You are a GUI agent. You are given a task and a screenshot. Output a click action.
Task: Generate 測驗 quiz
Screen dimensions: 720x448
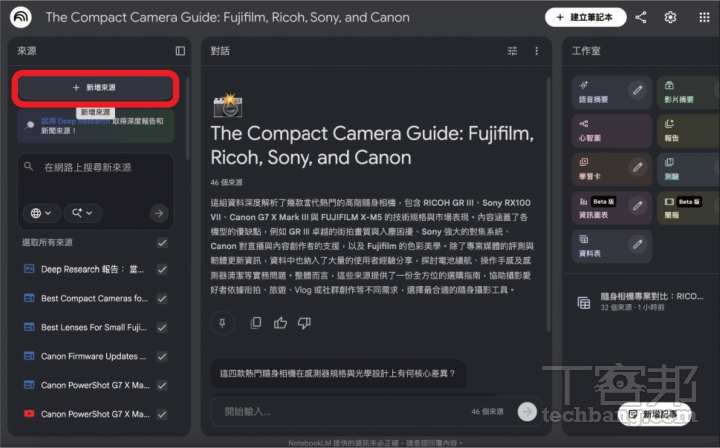[x=688, y=169]
